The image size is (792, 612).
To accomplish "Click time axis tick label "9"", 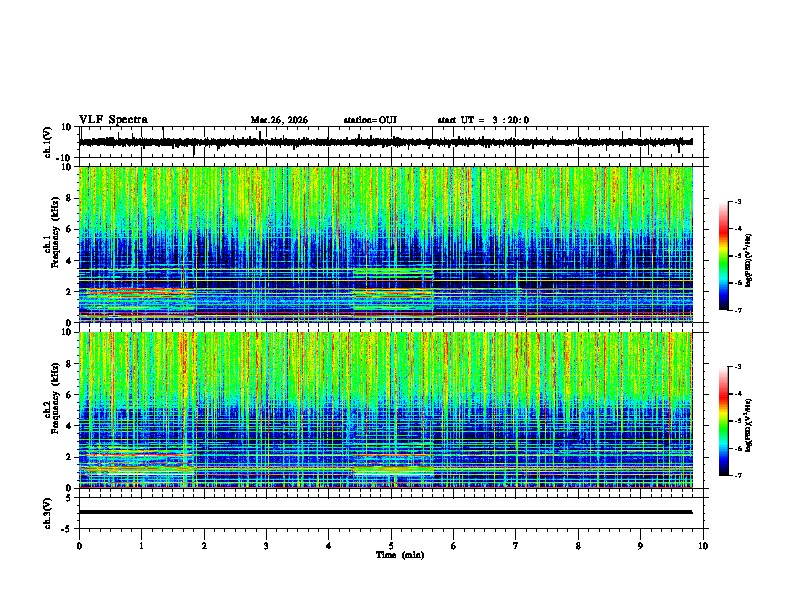I will pos(640,546).
